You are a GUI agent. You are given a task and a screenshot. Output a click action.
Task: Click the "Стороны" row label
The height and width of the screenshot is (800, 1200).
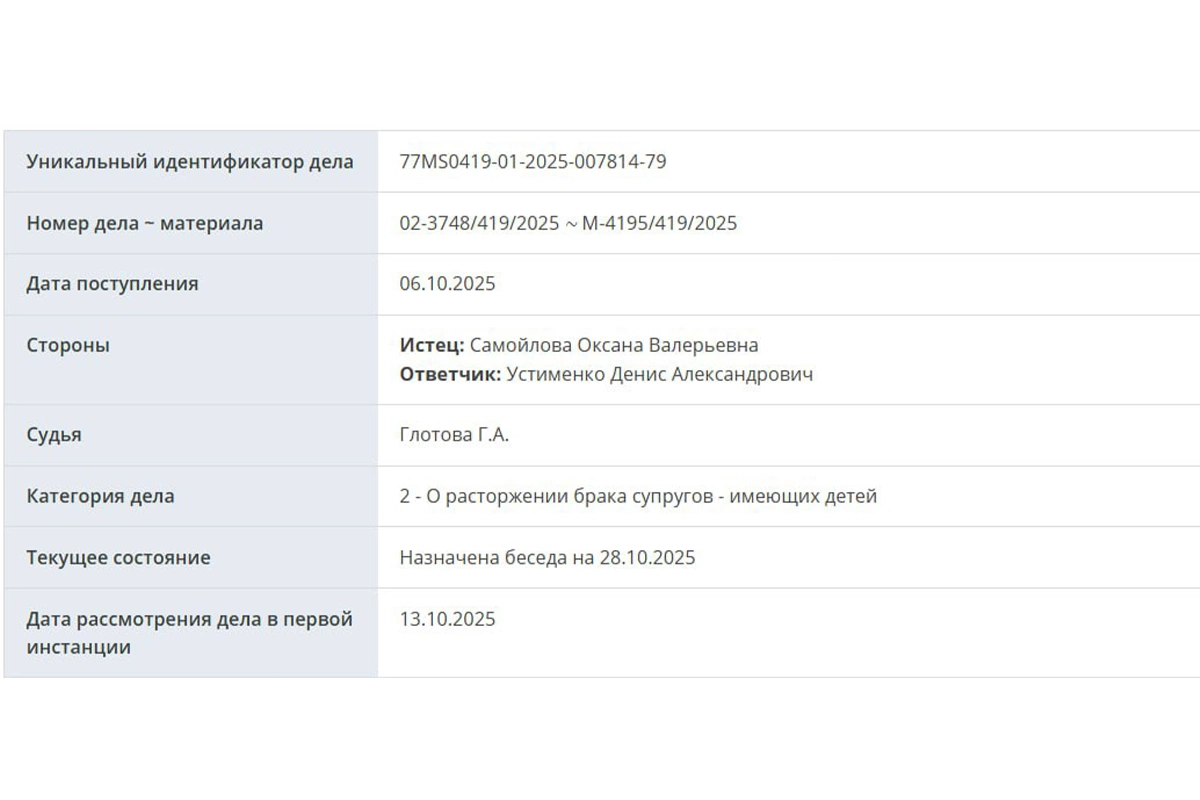pyautogui.click(x=68, y=345)
